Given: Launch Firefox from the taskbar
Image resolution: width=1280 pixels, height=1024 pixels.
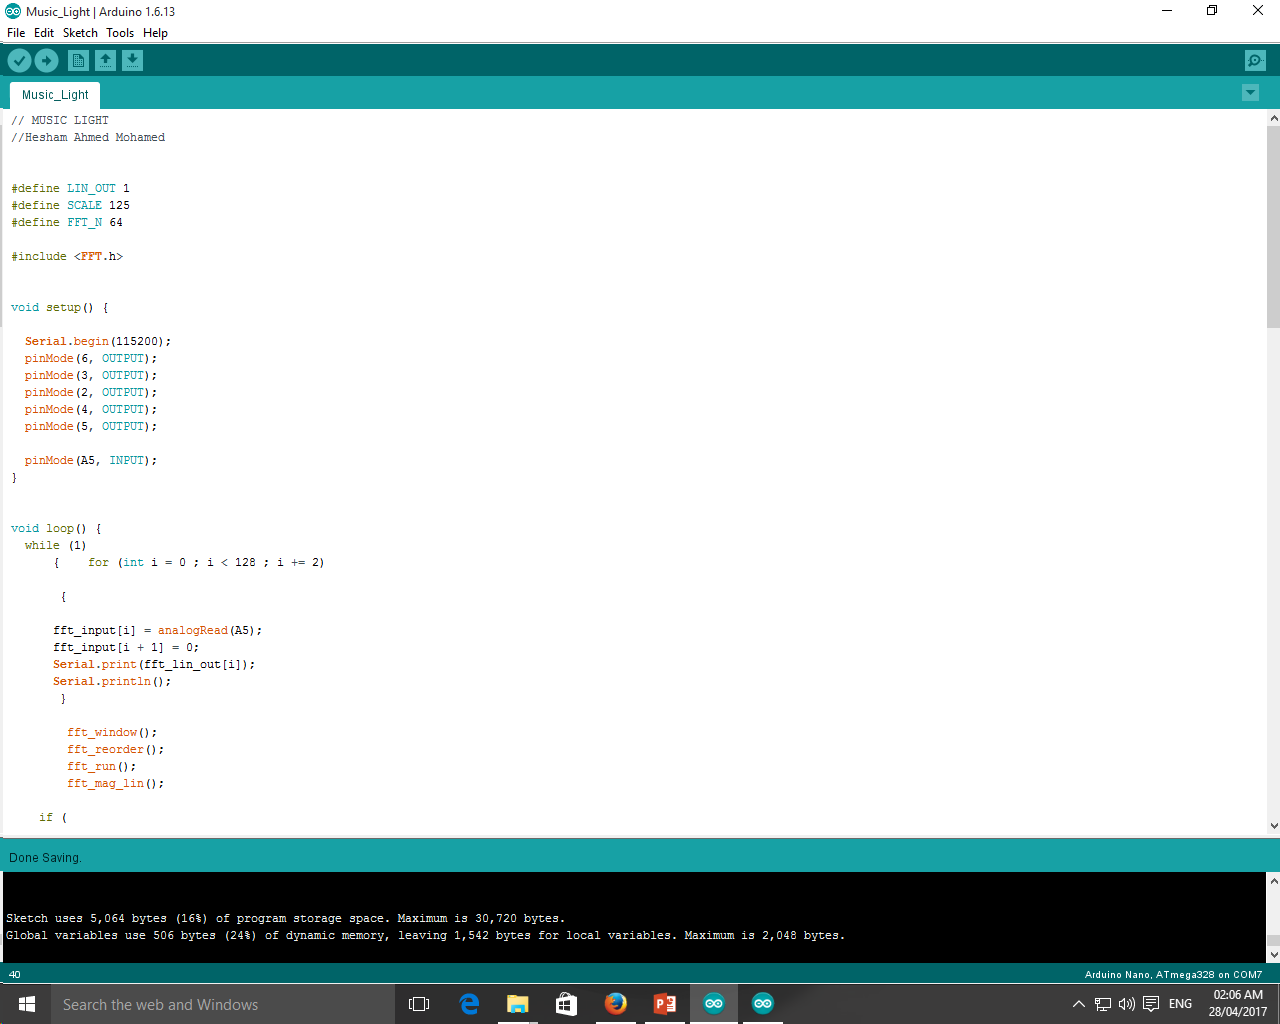Looking at the screenshot, I should click(x=615, y=1003).
